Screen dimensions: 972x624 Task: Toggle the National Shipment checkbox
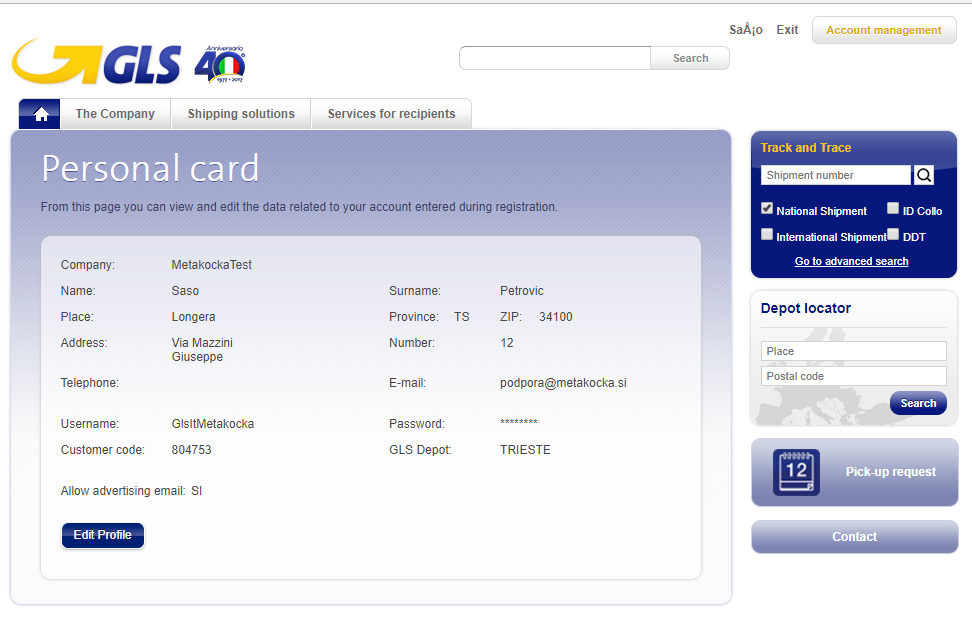pyautogui.click(x=767, y=208)
